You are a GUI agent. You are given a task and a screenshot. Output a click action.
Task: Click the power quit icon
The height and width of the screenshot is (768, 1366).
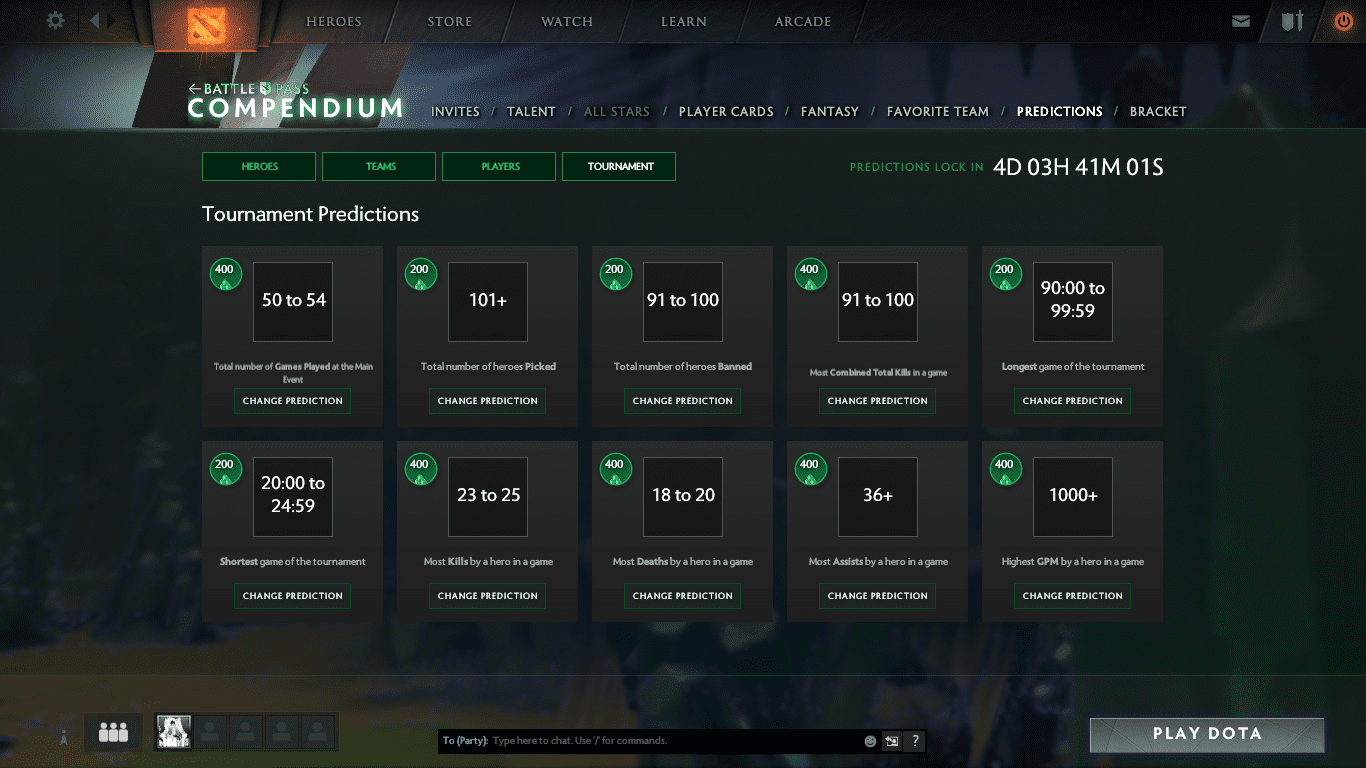1343,21
